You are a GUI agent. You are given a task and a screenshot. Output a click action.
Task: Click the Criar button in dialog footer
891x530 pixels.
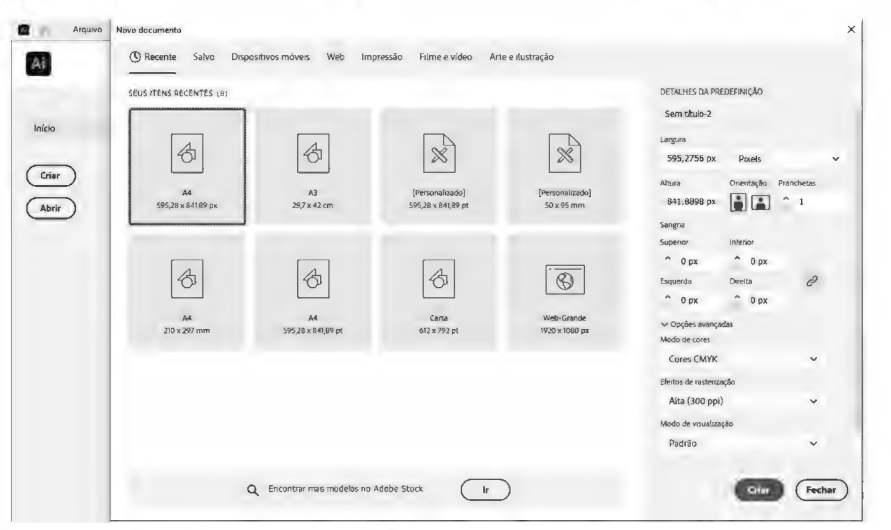pyautogui.click(x=759, y=490)
